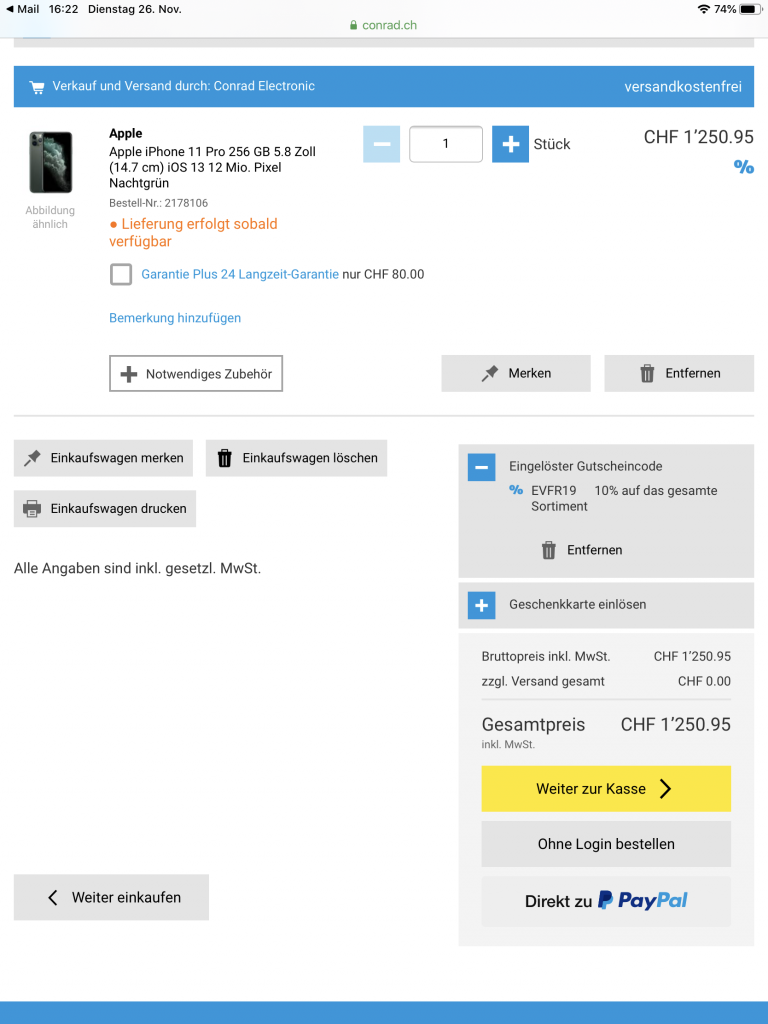Remove the iPhone with Entfernen trash button

(679, 374)
